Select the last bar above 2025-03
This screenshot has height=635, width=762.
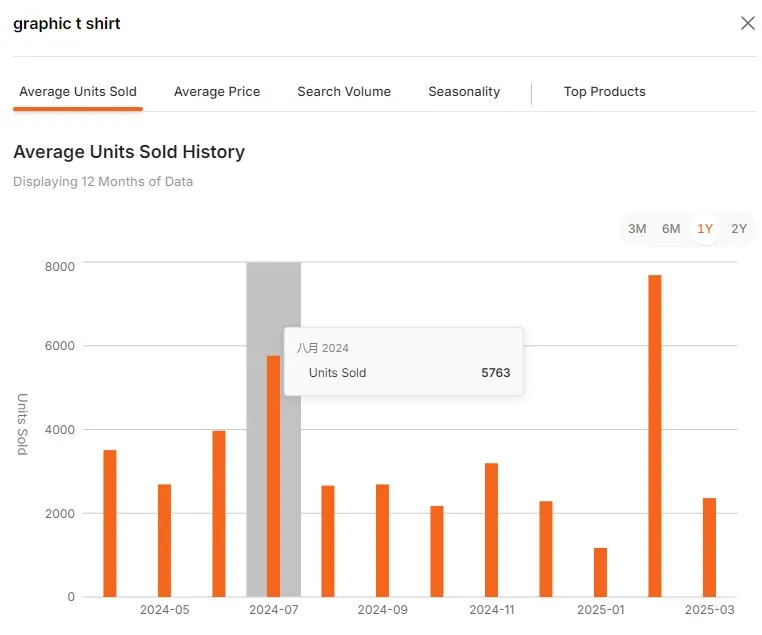click(709, 547)
